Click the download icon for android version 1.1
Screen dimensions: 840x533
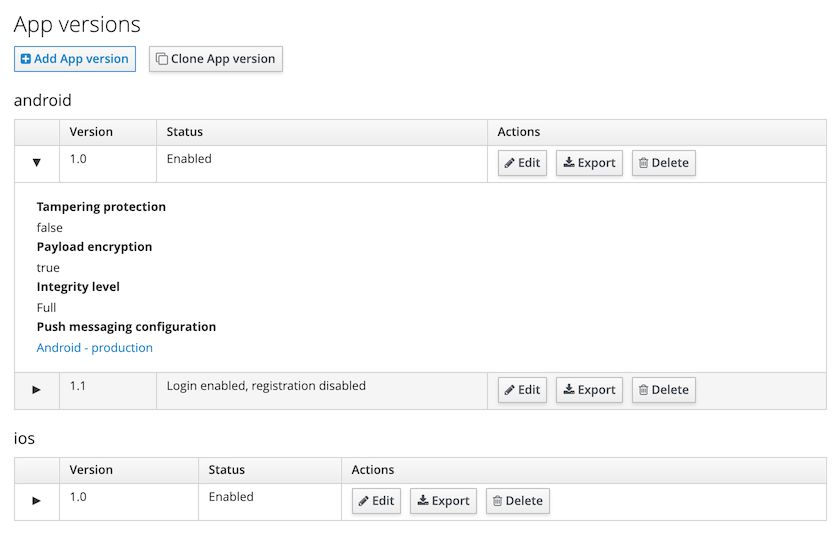(x=569, y=390)
